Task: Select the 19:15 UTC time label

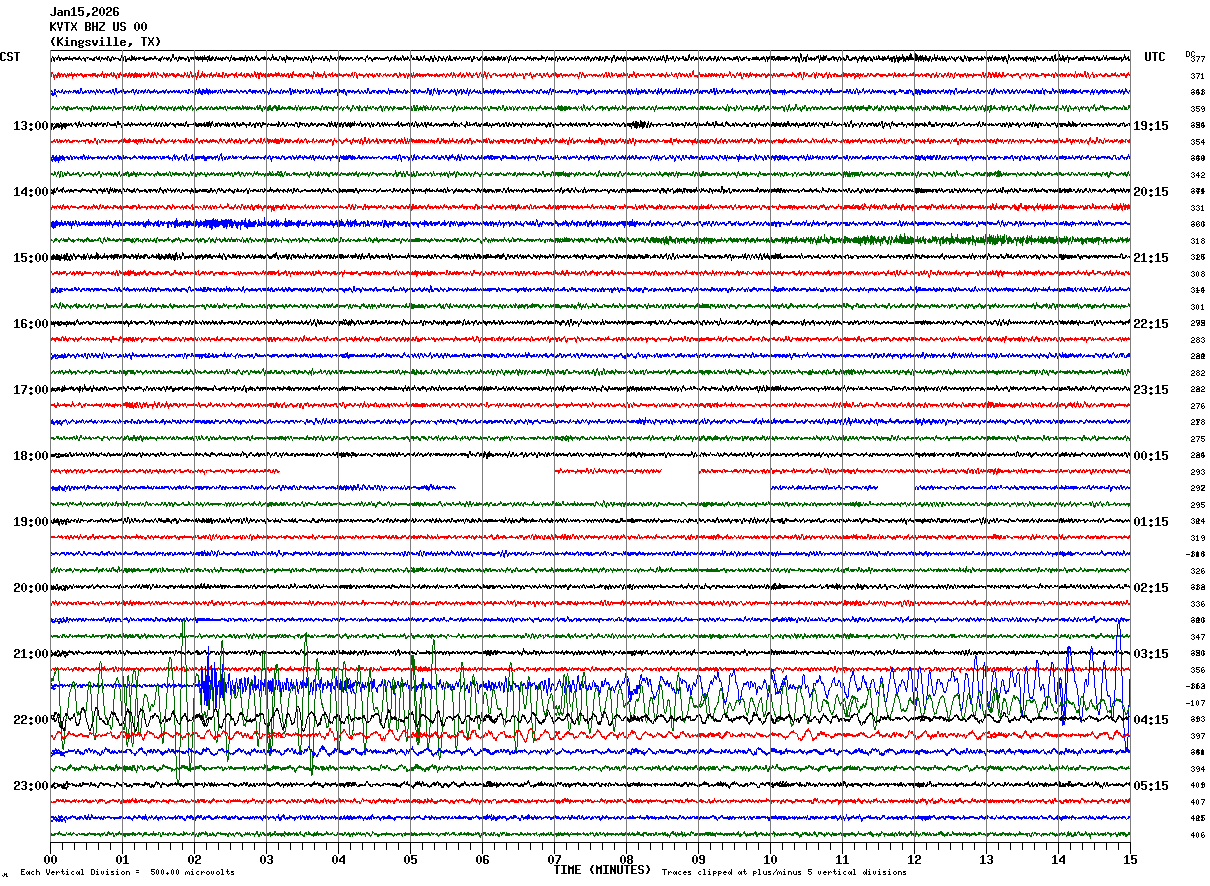Action: click(x=1150, y=126)
